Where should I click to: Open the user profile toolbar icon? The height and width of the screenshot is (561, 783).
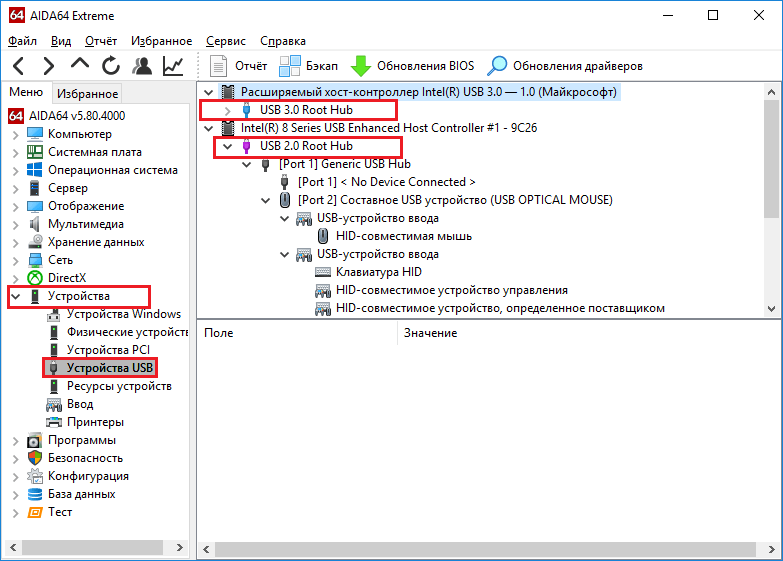coord(142,66)
